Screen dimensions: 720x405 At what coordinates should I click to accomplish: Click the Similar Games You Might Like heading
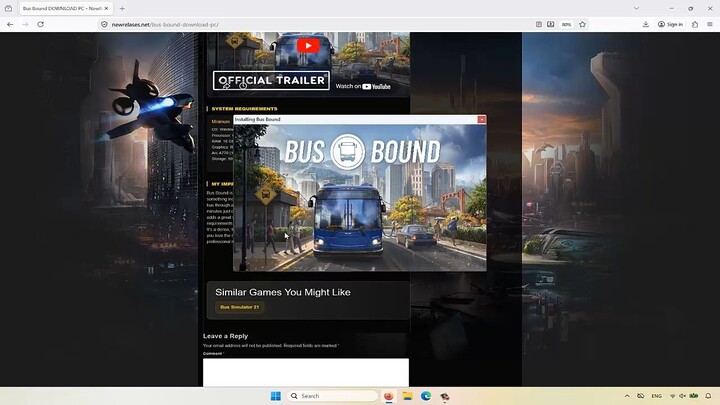[x=283, y=292]
